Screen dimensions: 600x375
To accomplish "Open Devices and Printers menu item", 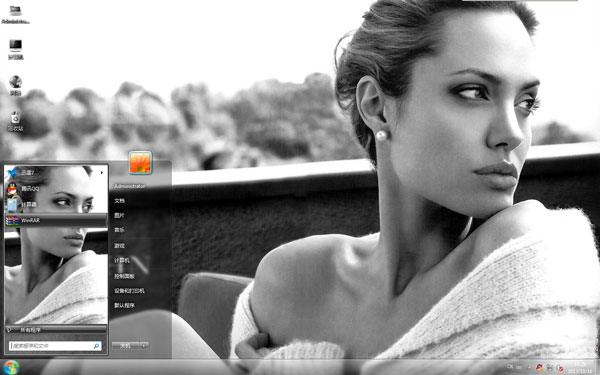I will [129, 290].
